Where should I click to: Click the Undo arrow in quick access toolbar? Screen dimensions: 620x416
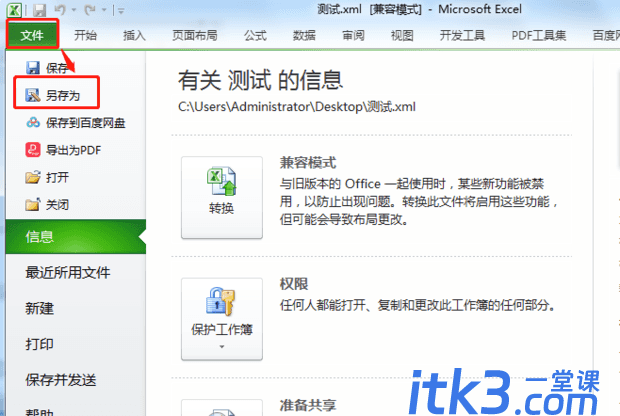[60, 10]
